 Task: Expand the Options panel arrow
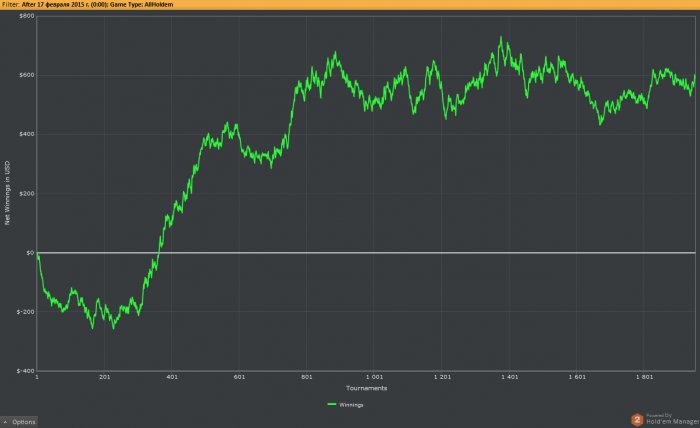click(x=6, y=422)
